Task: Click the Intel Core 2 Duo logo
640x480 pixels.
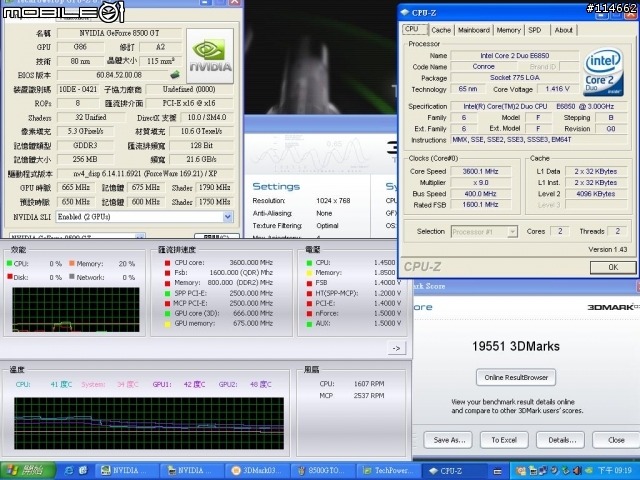Action: (603, 72)
